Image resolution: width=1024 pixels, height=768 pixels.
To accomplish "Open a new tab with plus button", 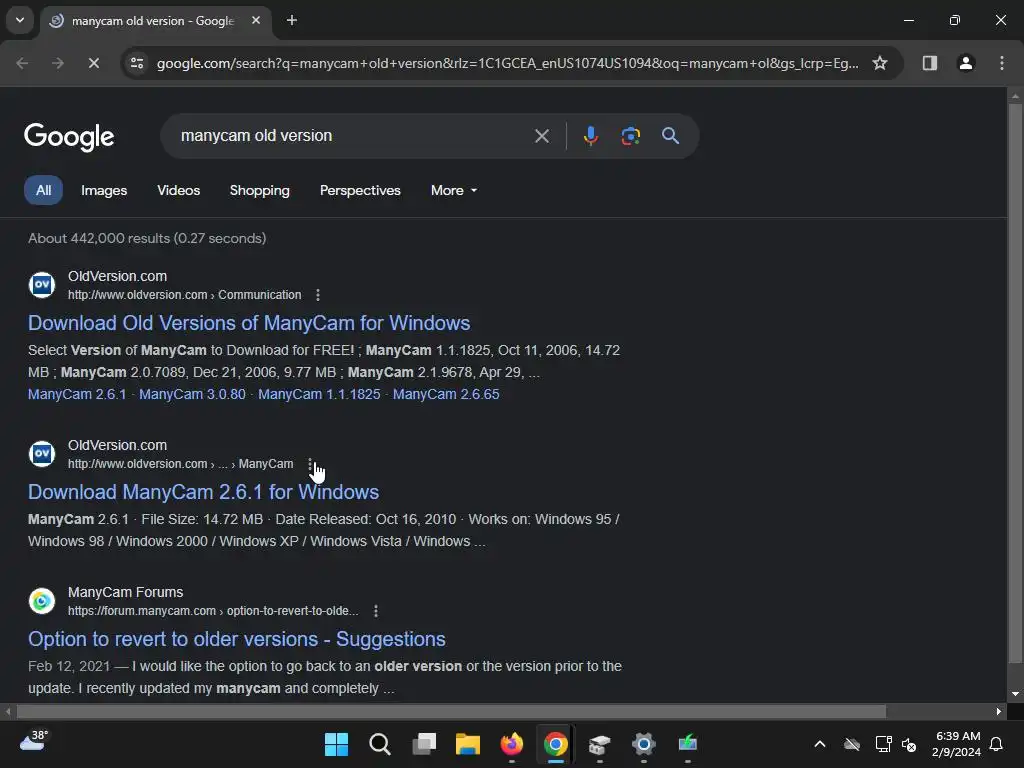I will click(292, 20).
